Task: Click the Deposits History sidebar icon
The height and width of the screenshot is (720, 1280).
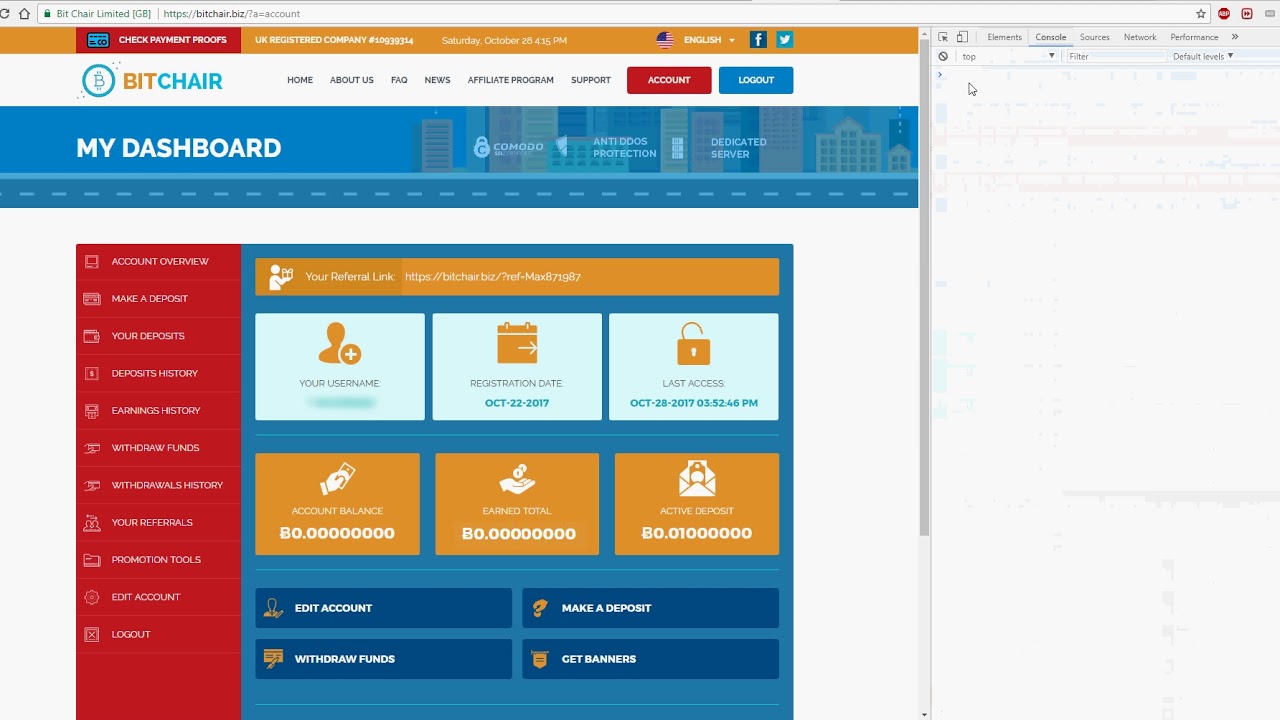Action: (x=92, y=373)
